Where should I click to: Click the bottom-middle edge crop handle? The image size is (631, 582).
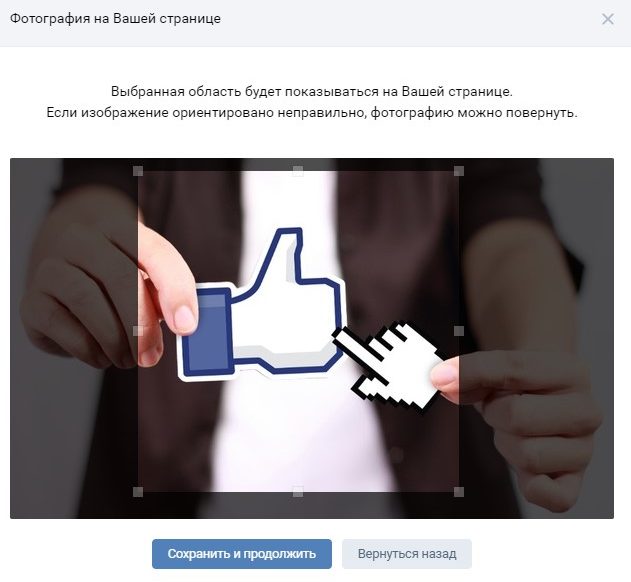coord(298,491)
